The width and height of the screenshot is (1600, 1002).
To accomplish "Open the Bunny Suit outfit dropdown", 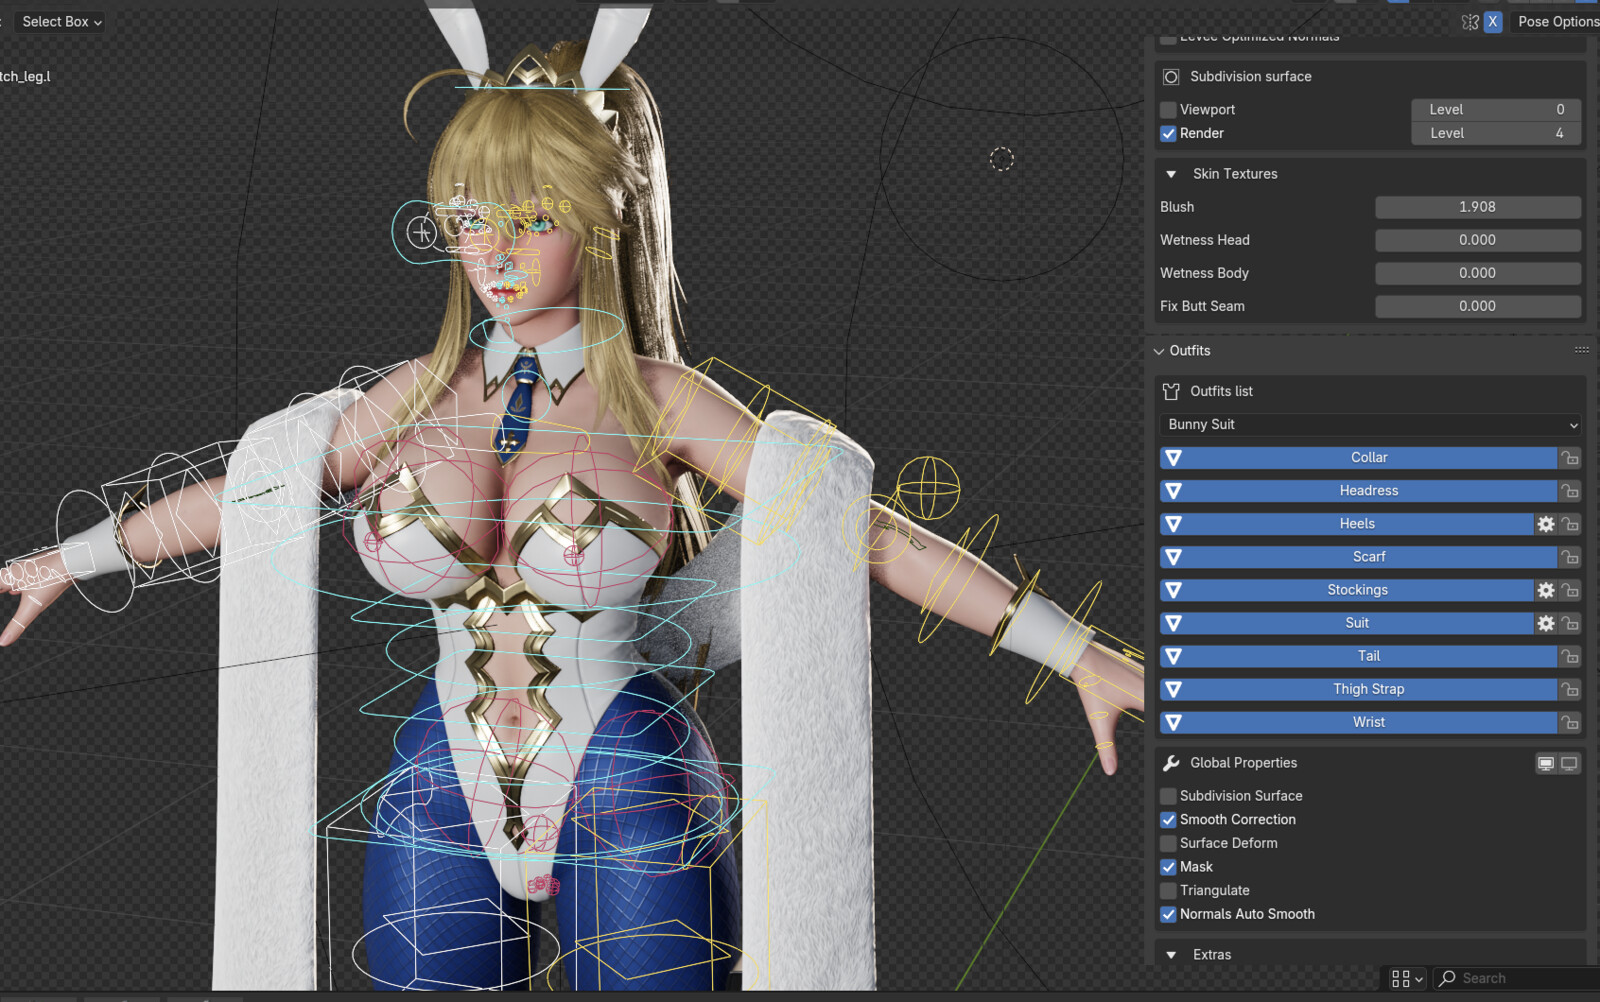I will coord(1369,424).
